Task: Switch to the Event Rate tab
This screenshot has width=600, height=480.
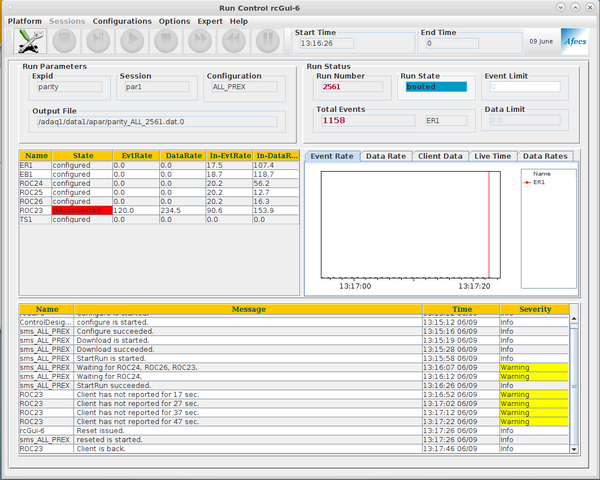Action: [x=332, y=156]
